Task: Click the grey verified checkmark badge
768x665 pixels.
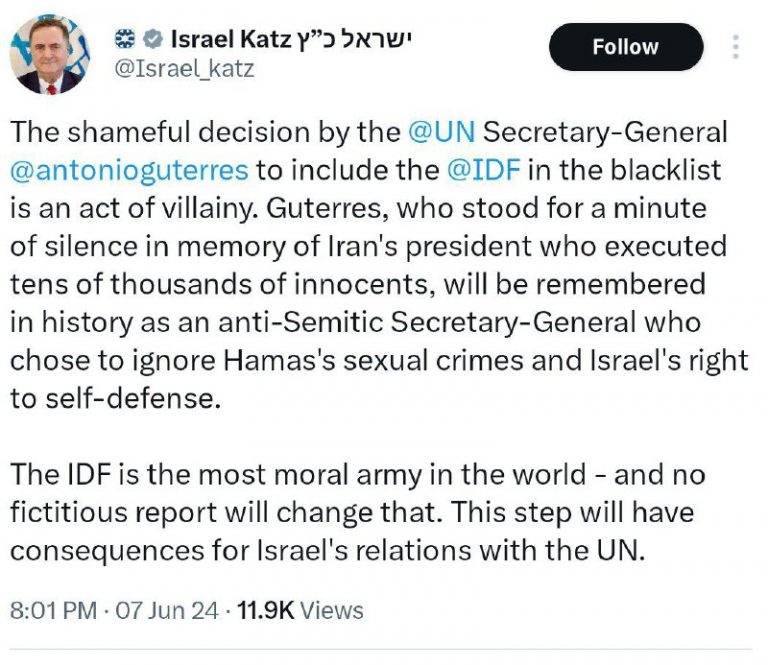Action: pos(152,40)
